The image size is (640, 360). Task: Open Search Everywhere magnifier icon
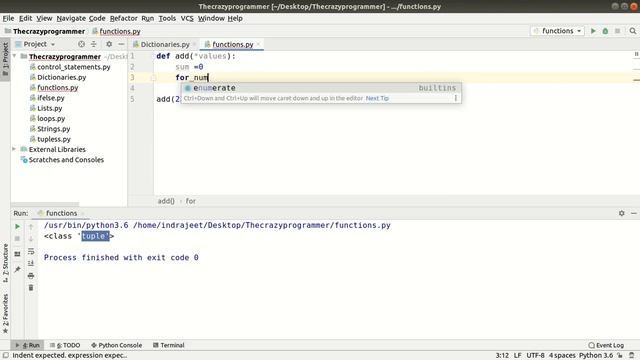point(633,31)
